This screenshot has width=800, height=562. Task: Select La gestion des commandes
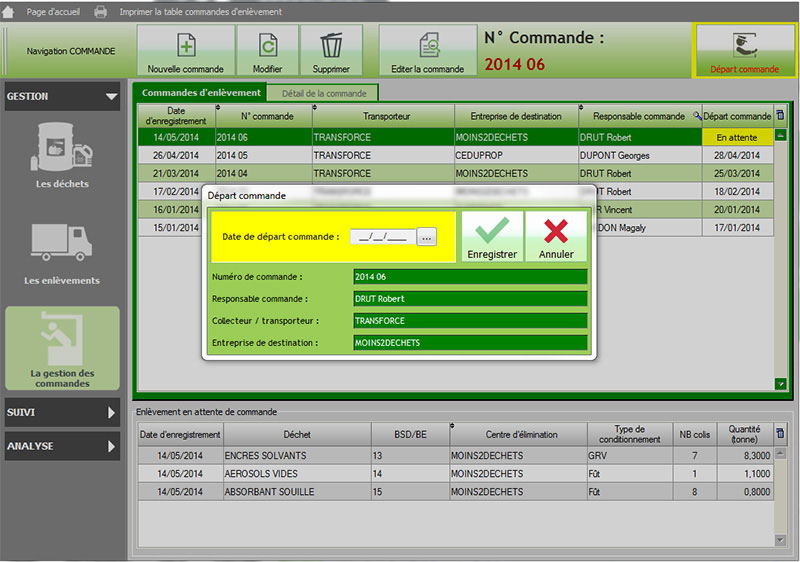(x=62, y=348)
